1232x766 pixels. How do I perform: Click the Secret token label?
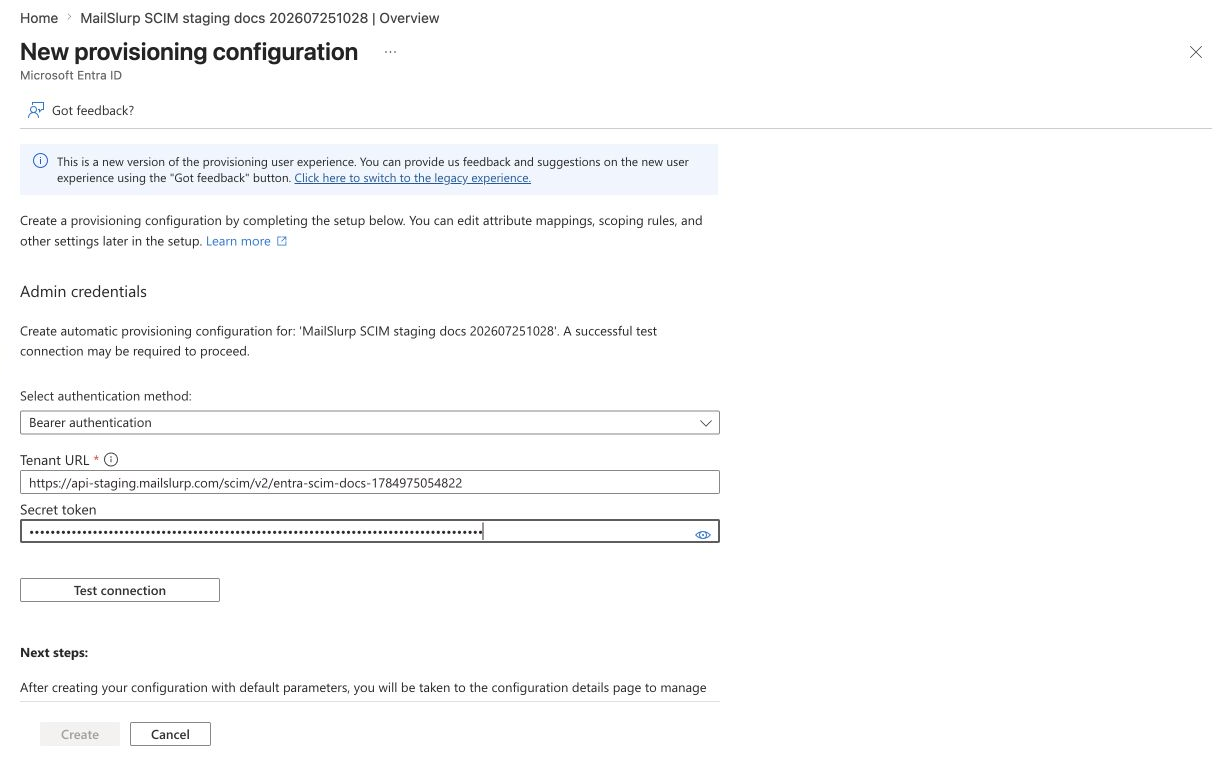point(58,509)
